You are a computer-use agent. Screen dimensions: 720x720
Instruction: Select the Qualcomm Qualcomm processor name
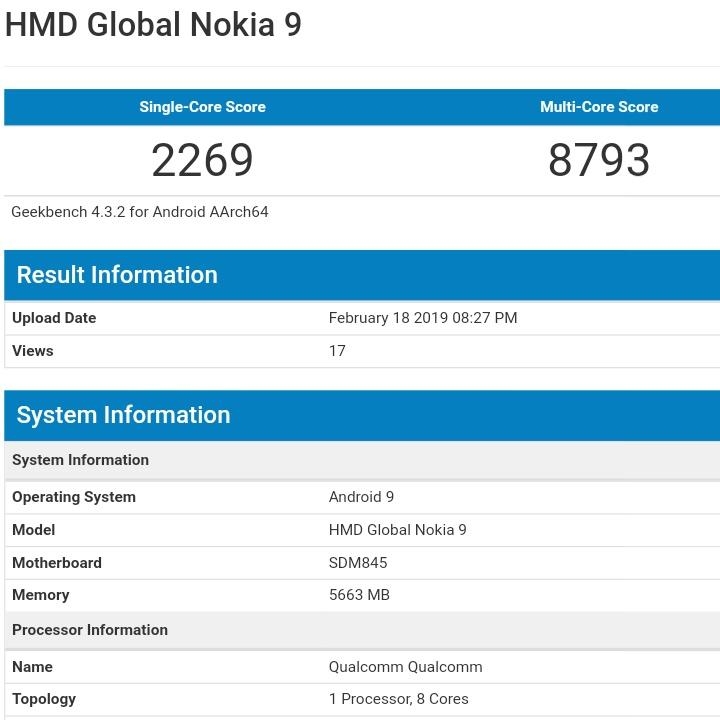click(405, 667)
